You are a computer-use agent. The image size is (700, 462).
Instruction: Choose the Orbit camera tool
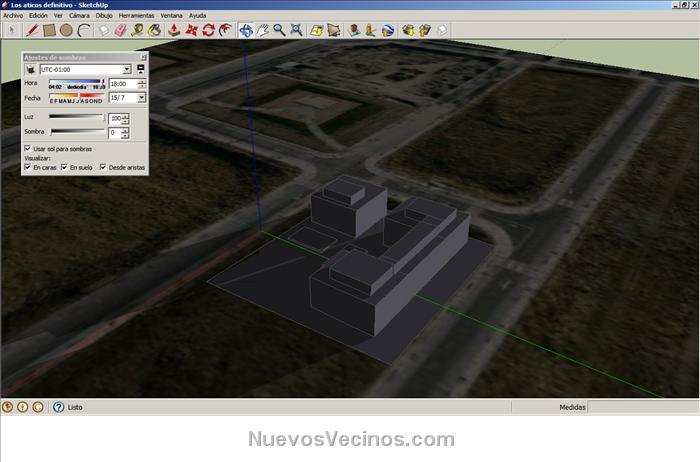[x=246, y=30]
